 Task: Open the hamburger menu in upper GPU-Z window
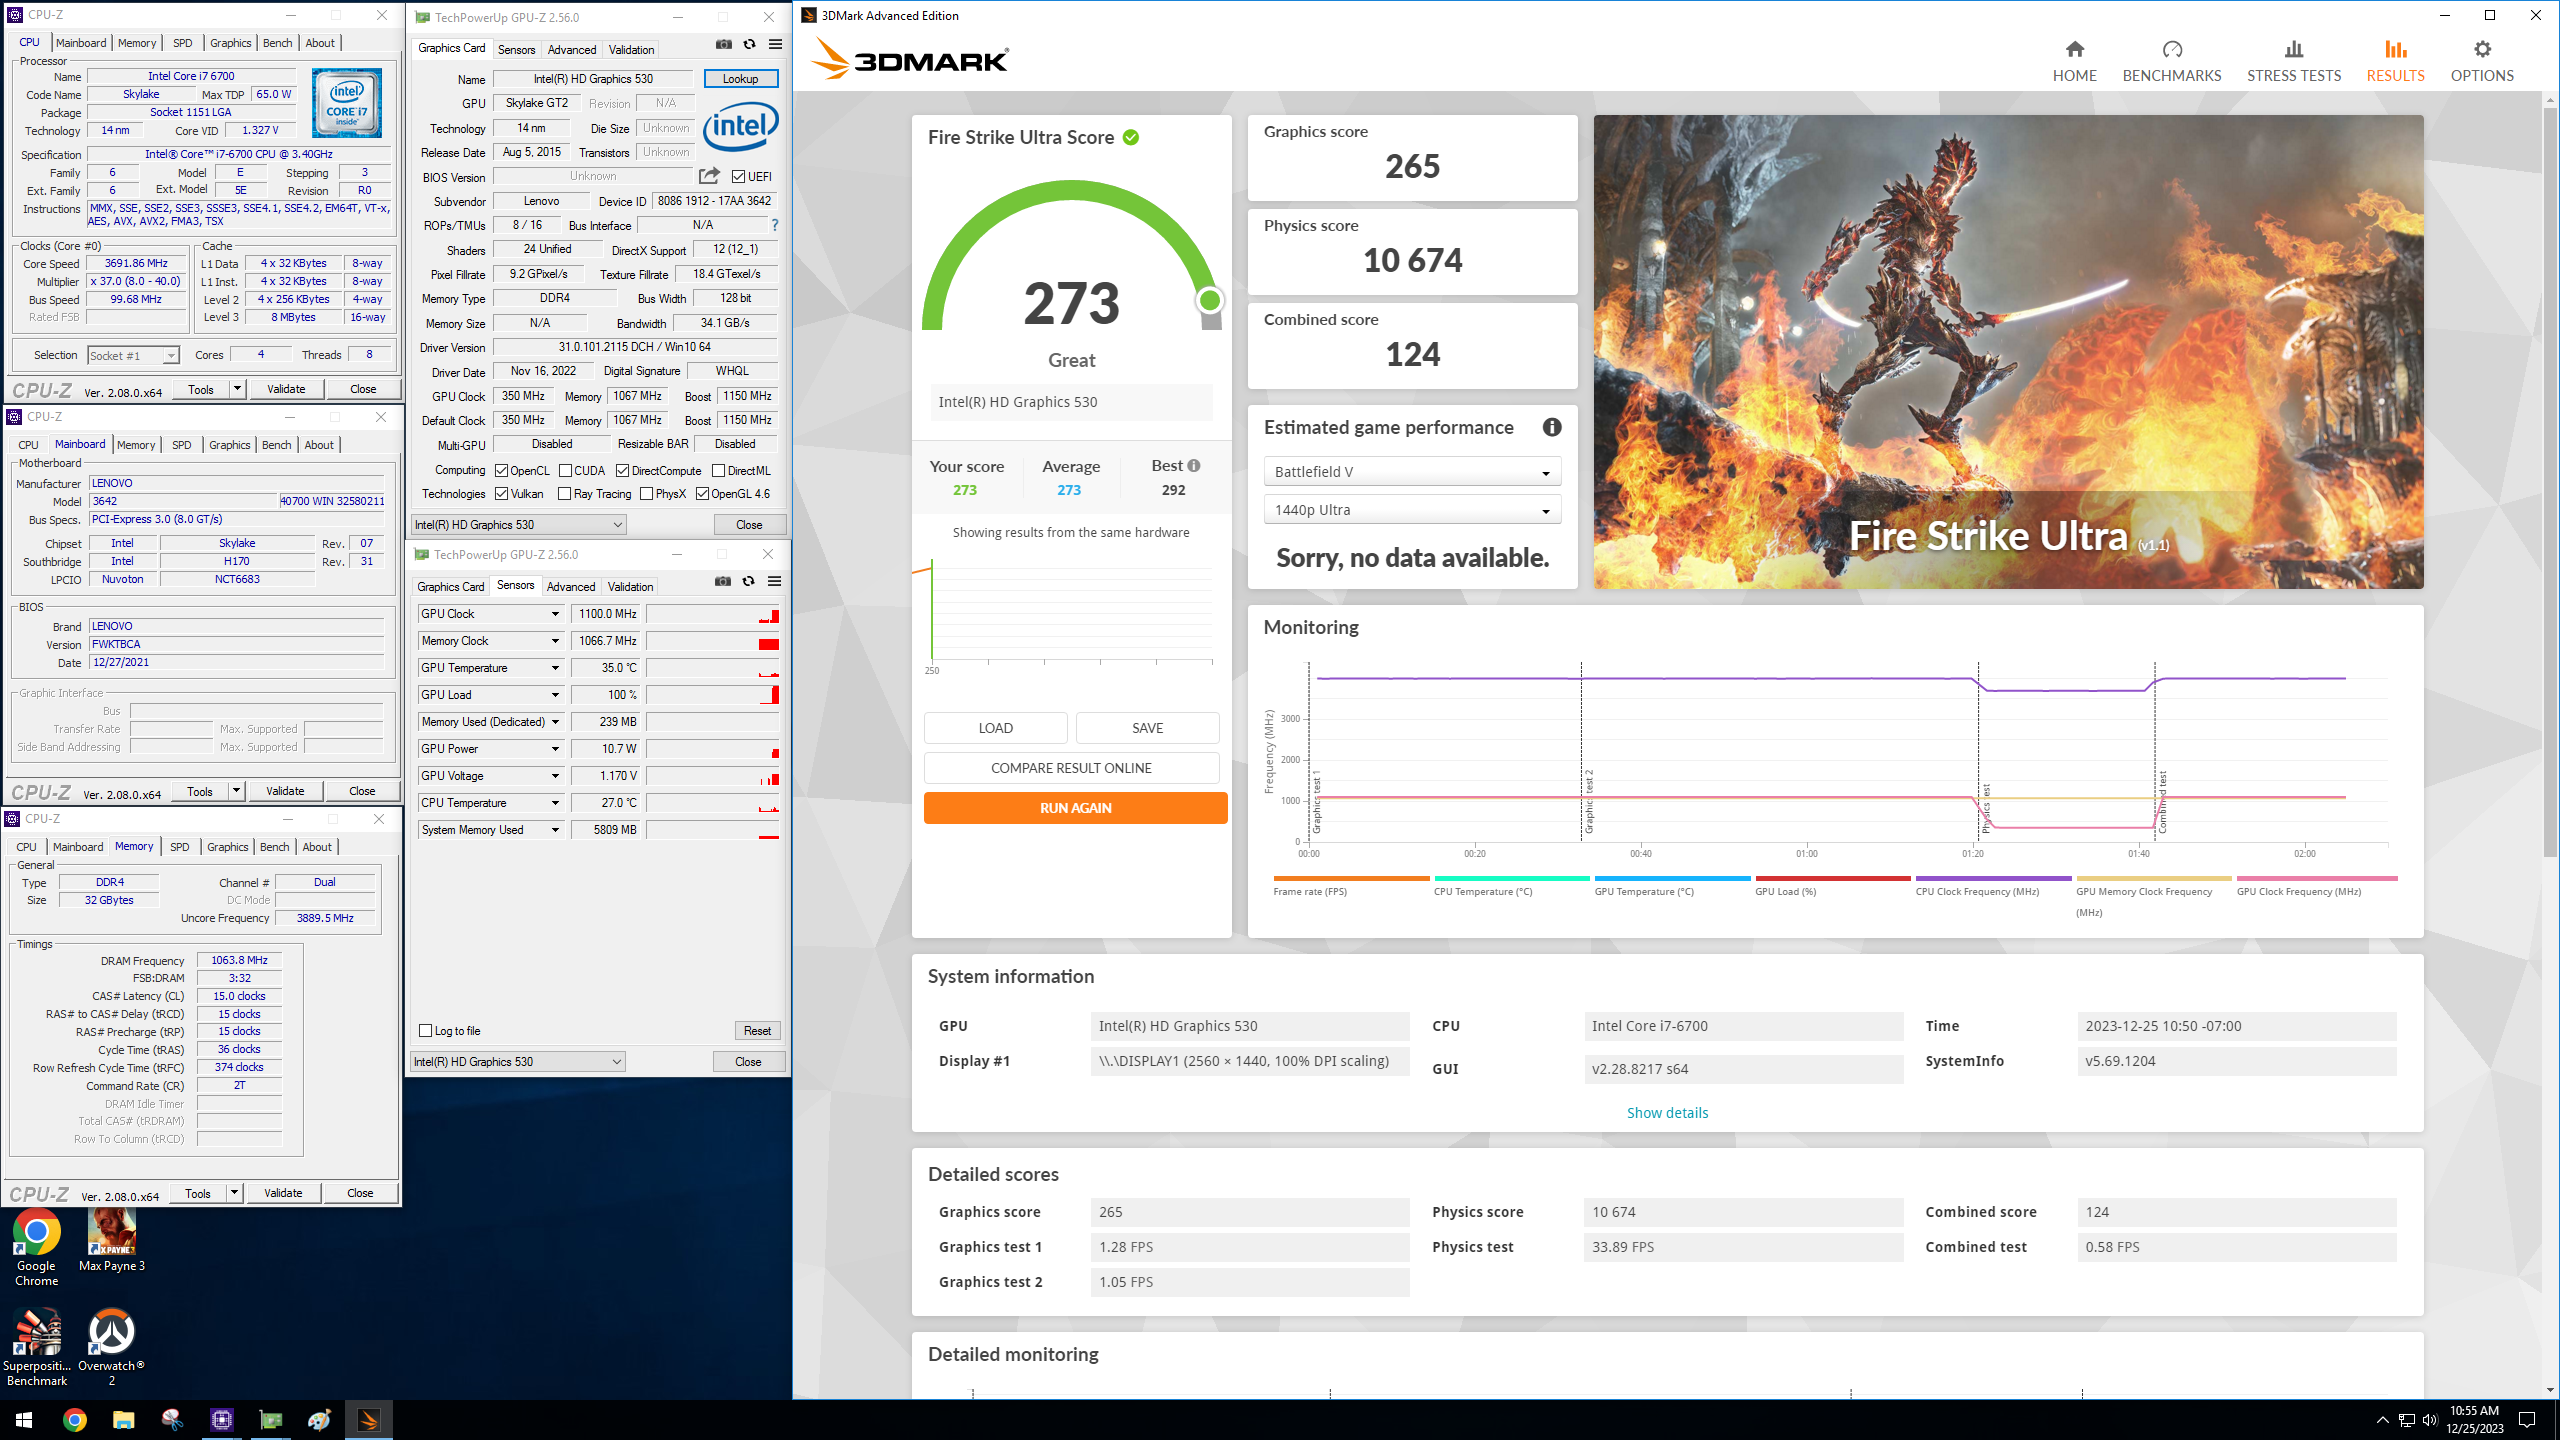775,44
